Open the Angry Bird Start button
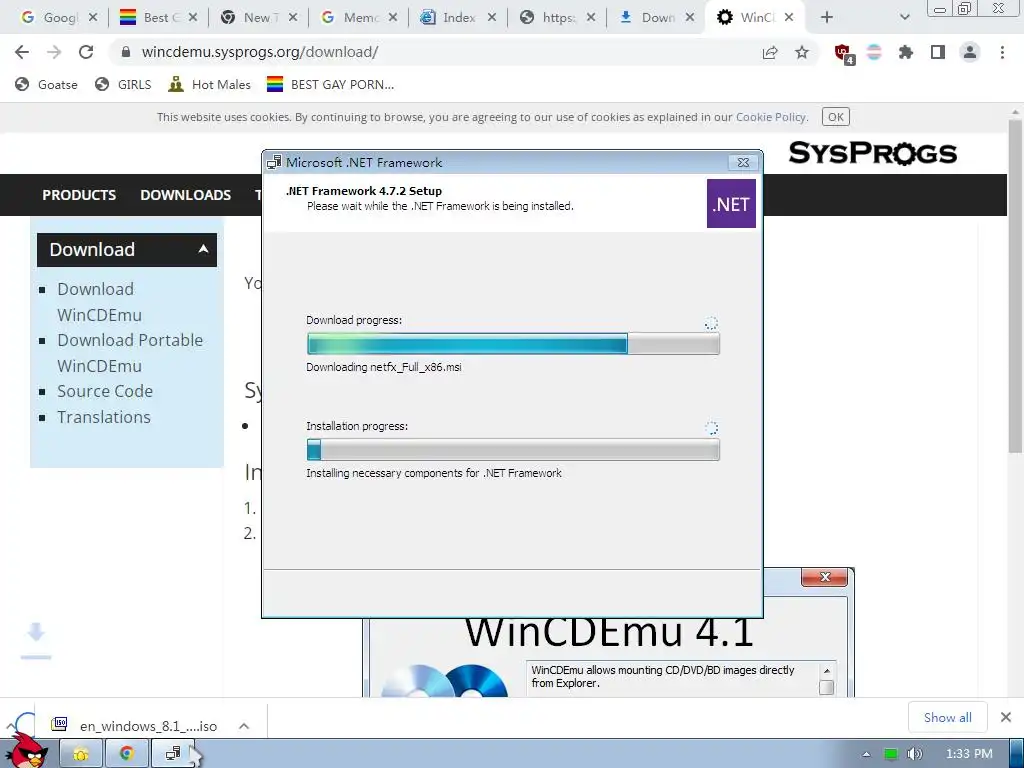The width and height of the screenshot is (1024, 768). (x=26, y=752)
